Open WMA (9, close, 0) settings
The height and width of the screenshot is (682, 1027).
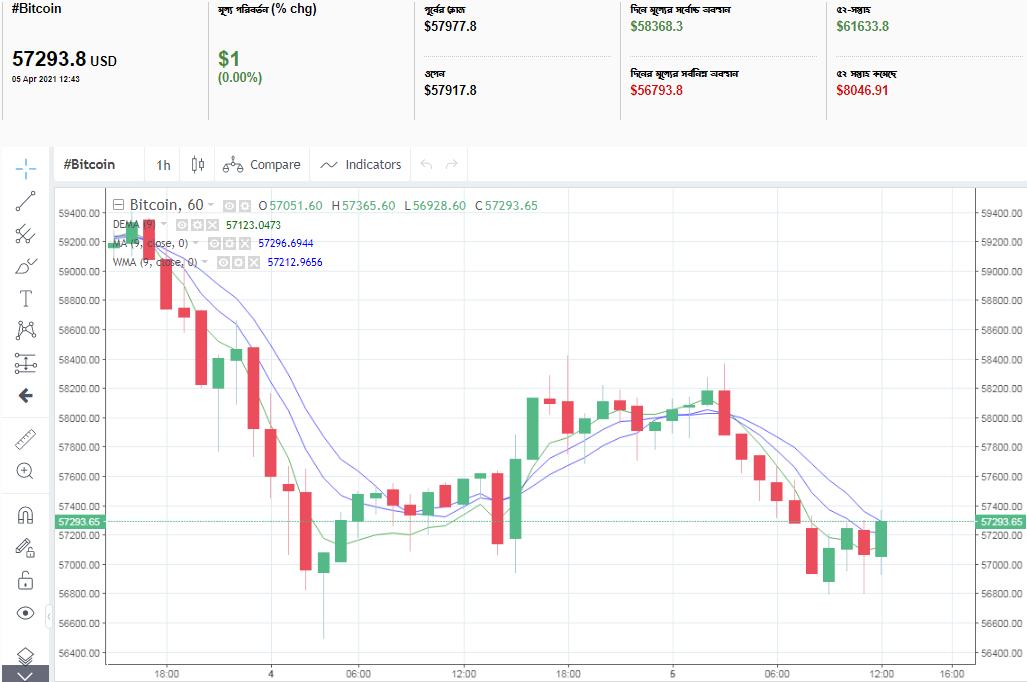[238, 263]
